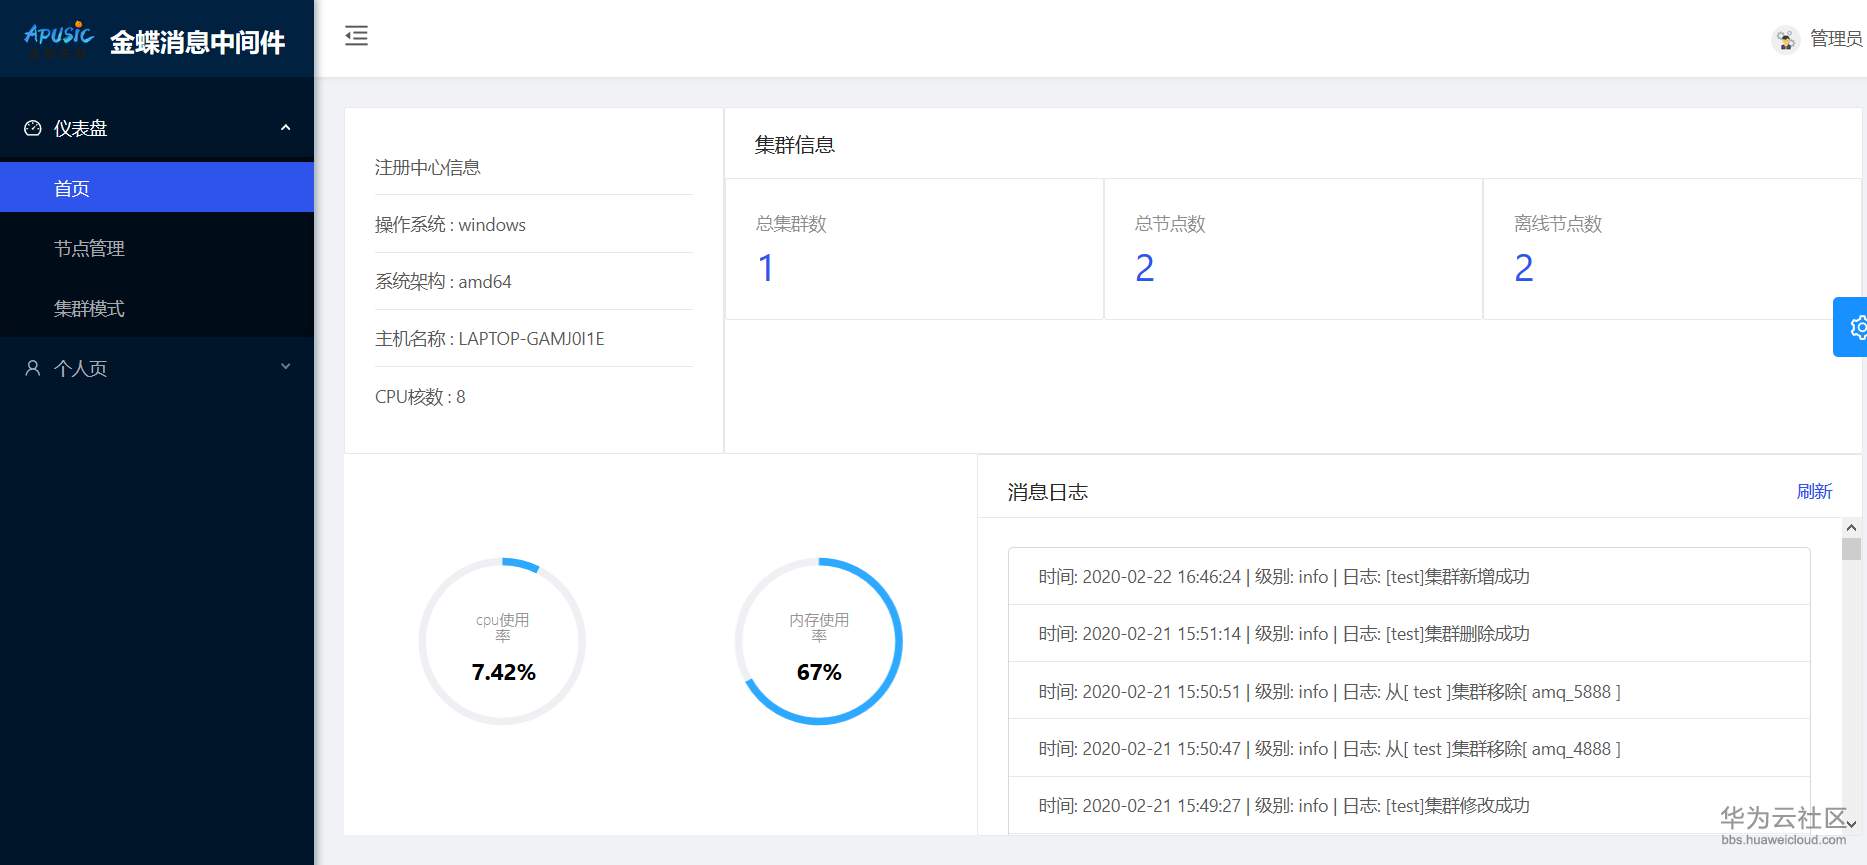Click the user icon beside 个人页
The width and height of the screenshot is (1867, 865).
(x=33, y=368)
